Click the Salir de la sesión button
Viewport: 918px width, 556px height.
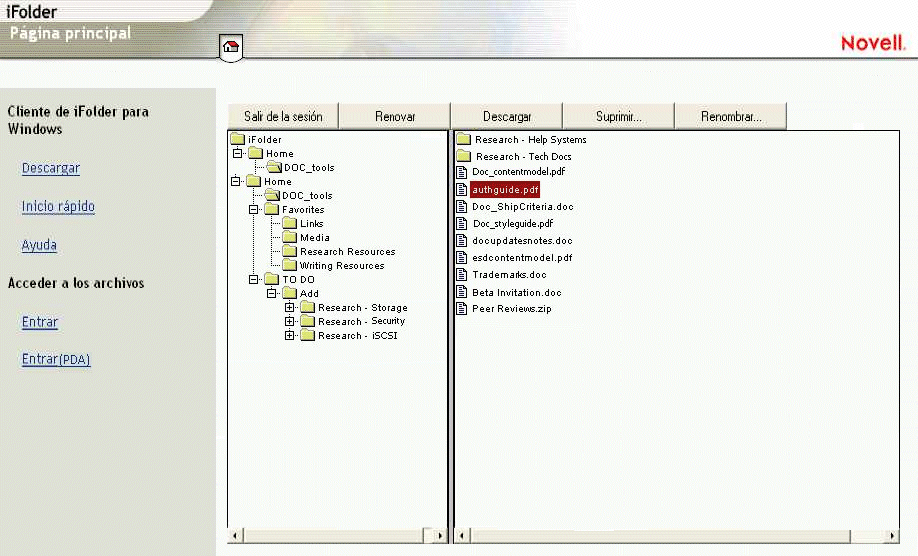[x=283, y=116]
